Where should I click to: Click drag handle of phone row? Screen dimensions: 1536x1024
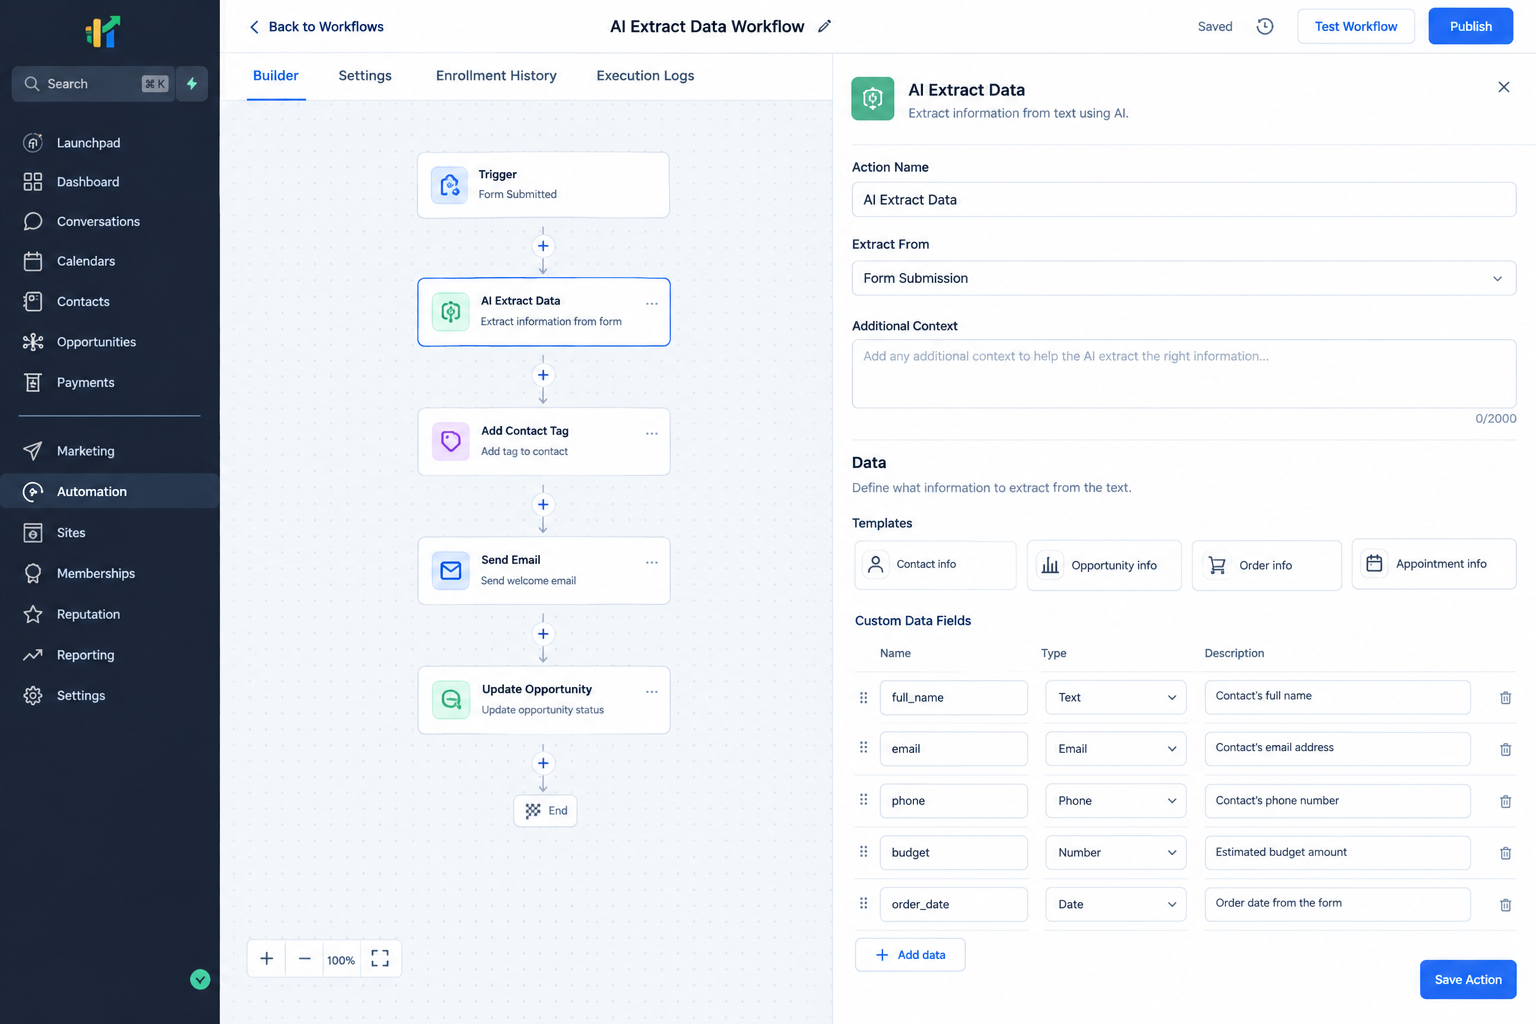tap(864, 800)
